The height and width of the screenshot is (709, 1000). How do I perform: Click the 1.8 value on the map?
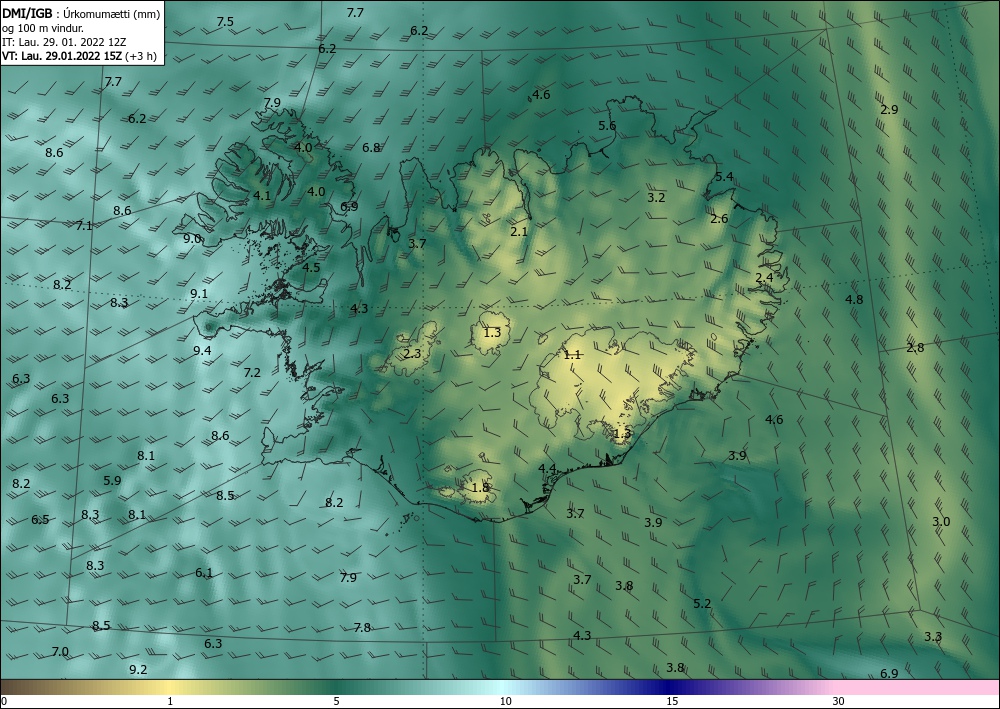click(480, 488)
